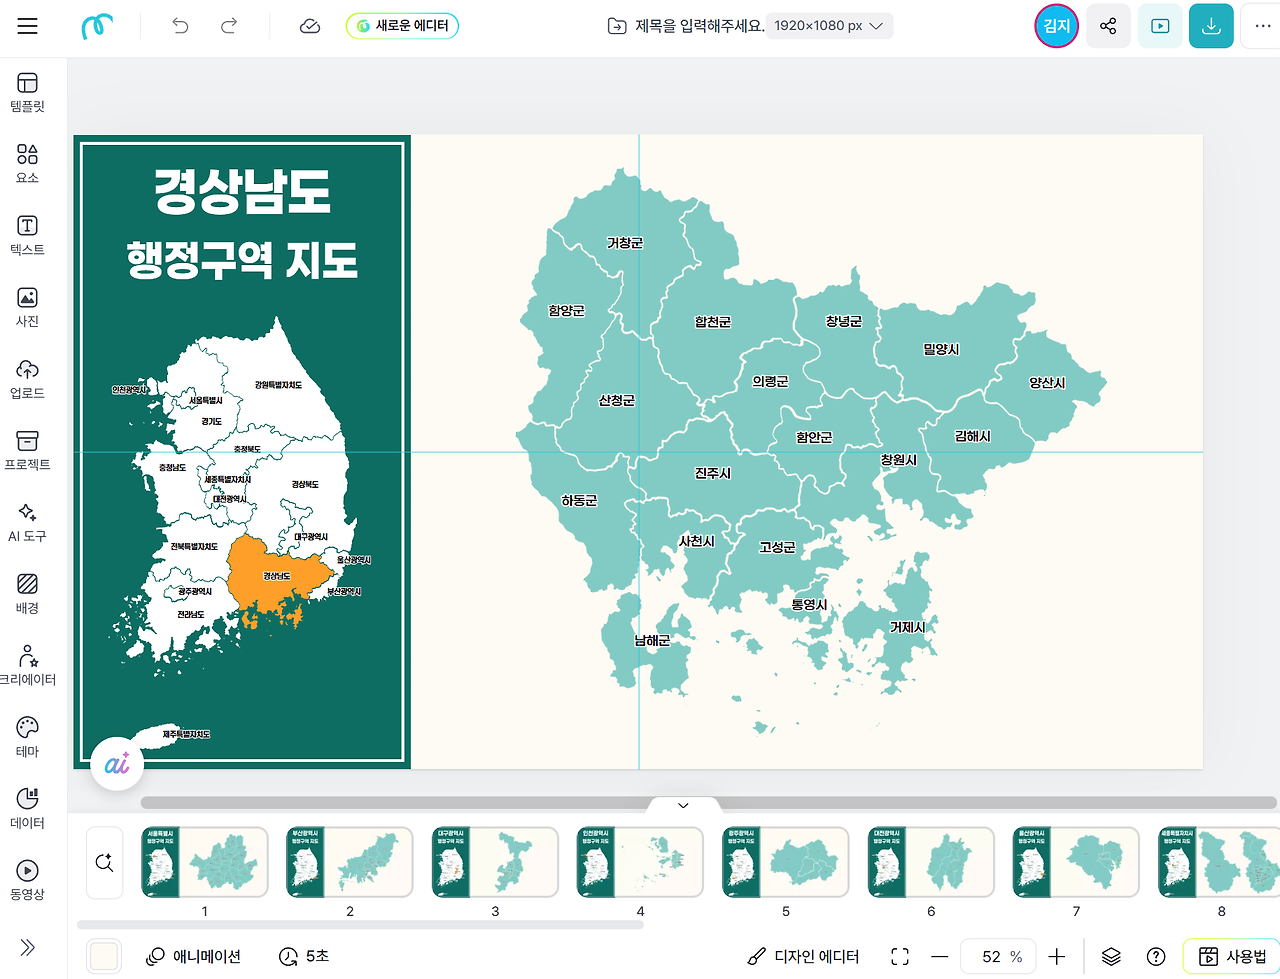This screenshot has width=1280, height=979.
Task: Click the 거제시 map label
Action: tap(908, 627)
